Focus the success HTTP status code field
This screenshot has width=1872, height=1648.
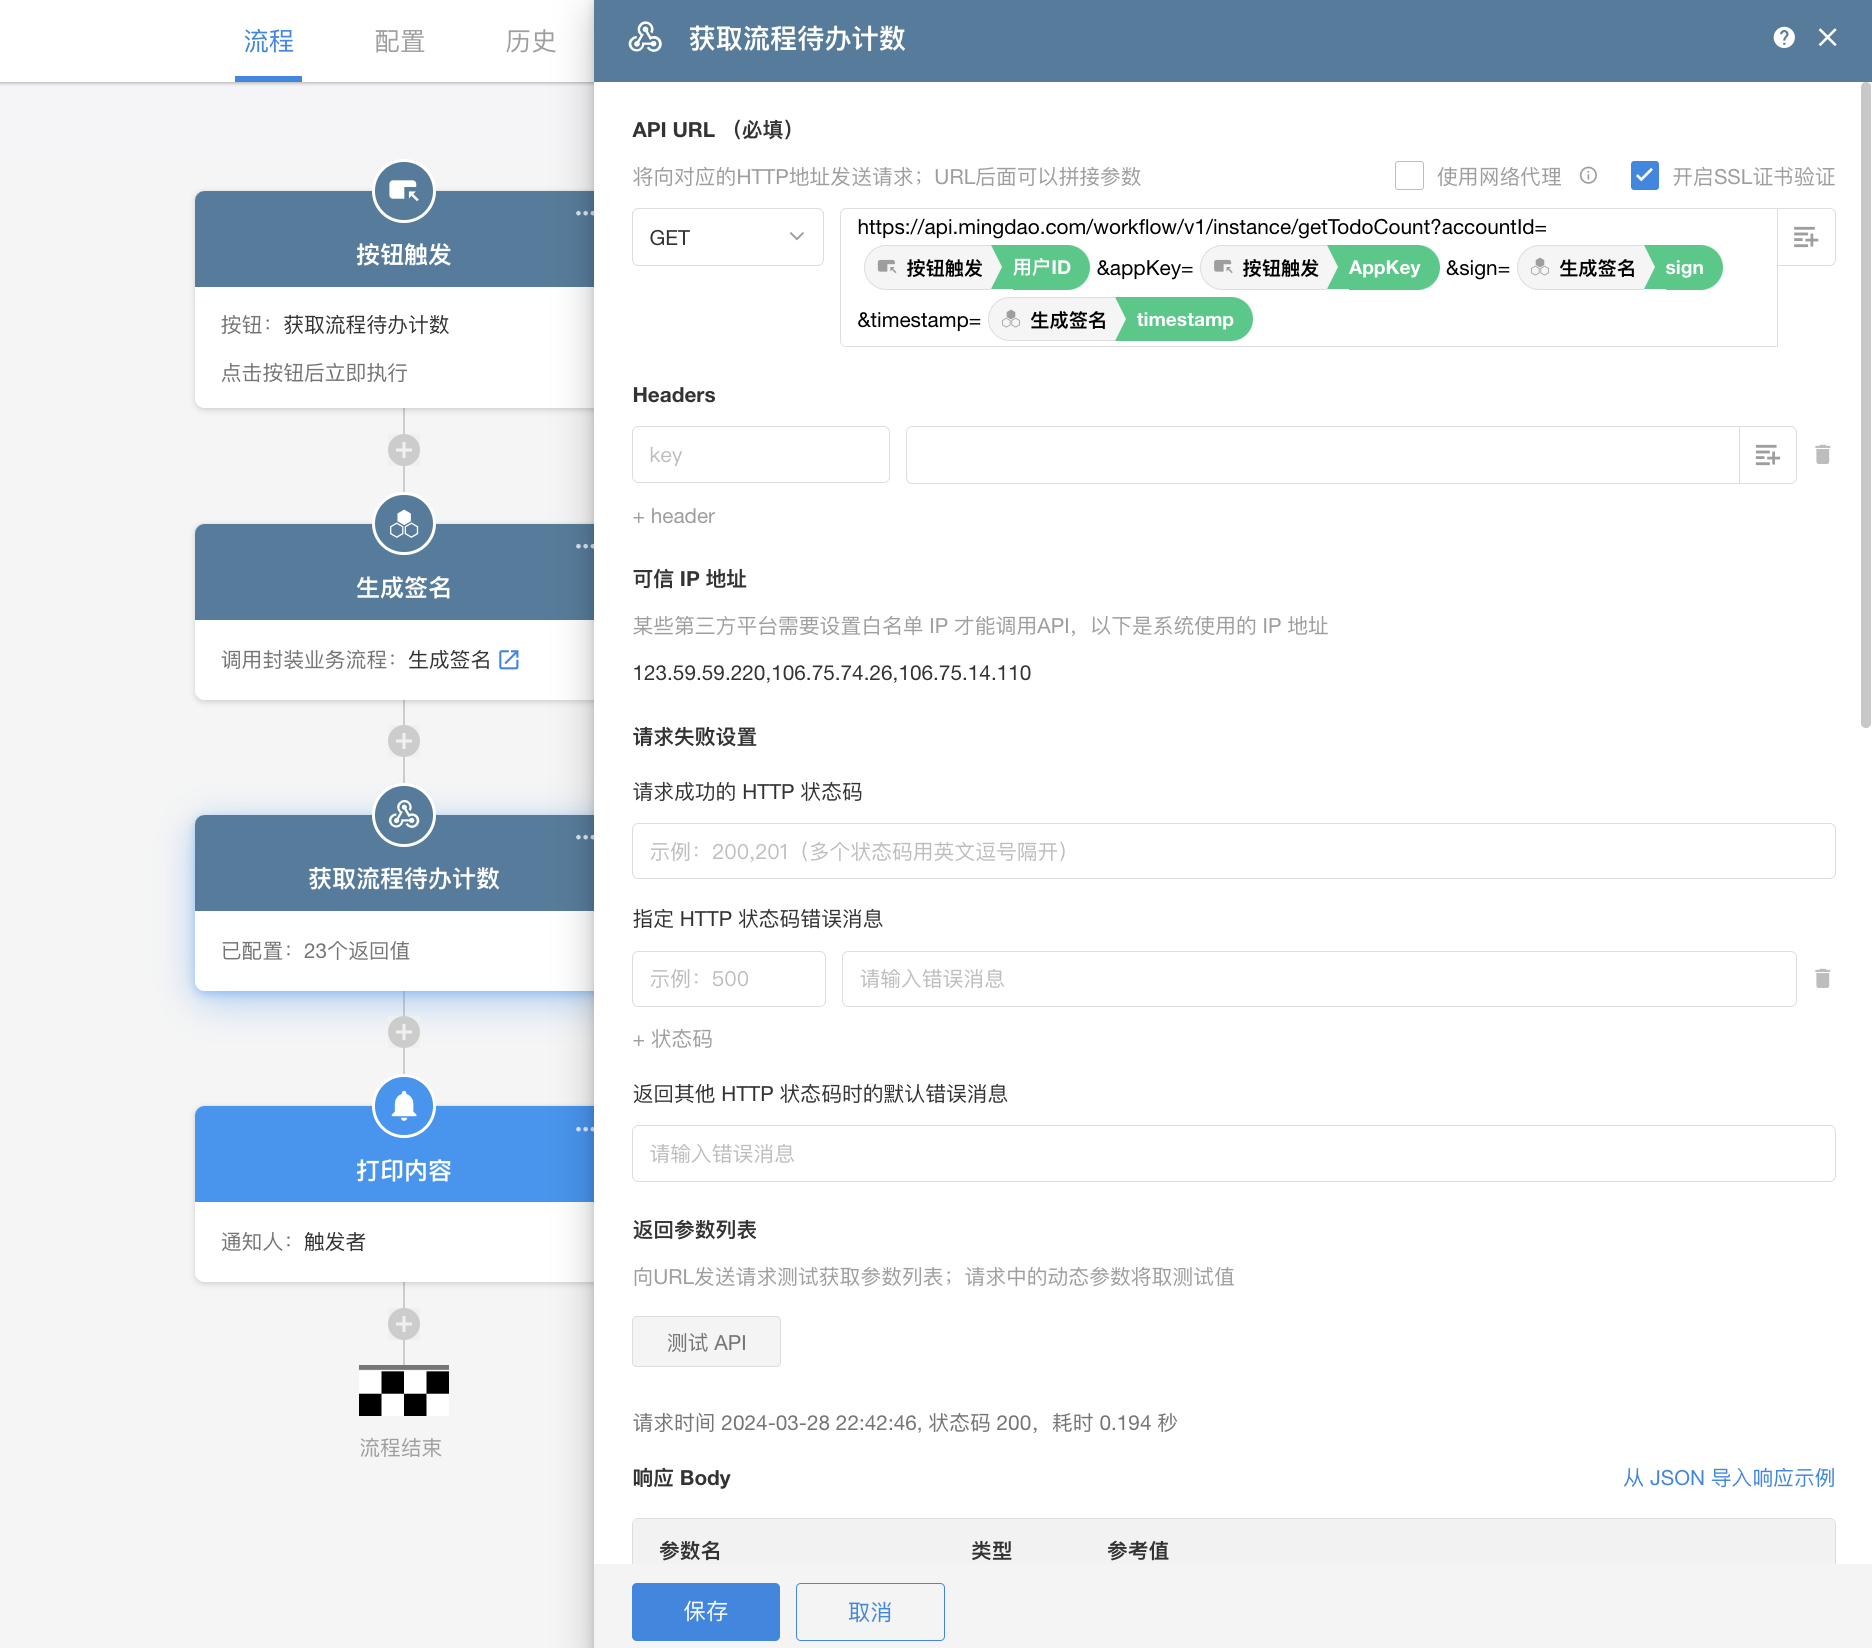(1234, 851)
